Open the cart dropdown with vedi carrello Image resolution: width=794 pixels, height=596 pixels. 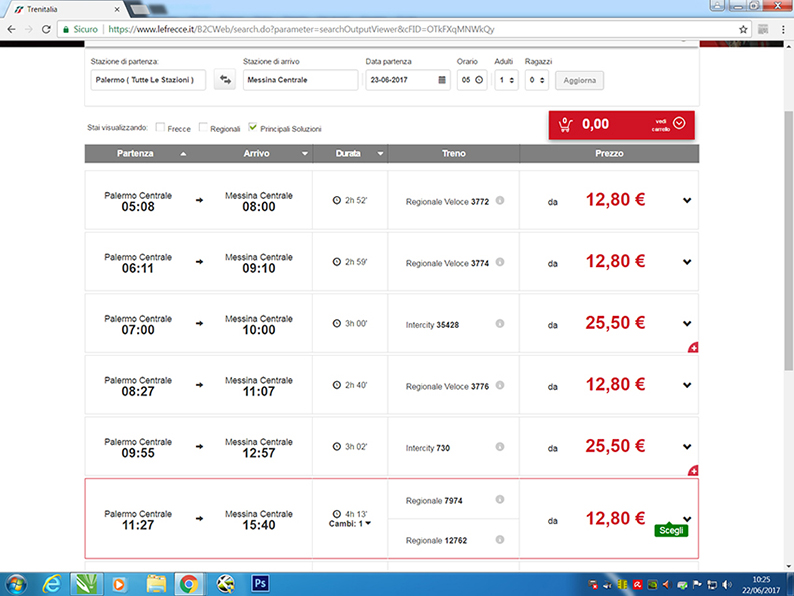pos(679,124)
